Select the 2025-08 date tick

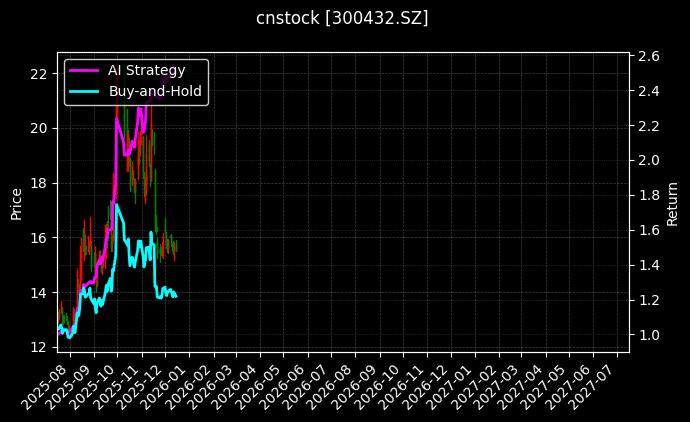(48, 384)
